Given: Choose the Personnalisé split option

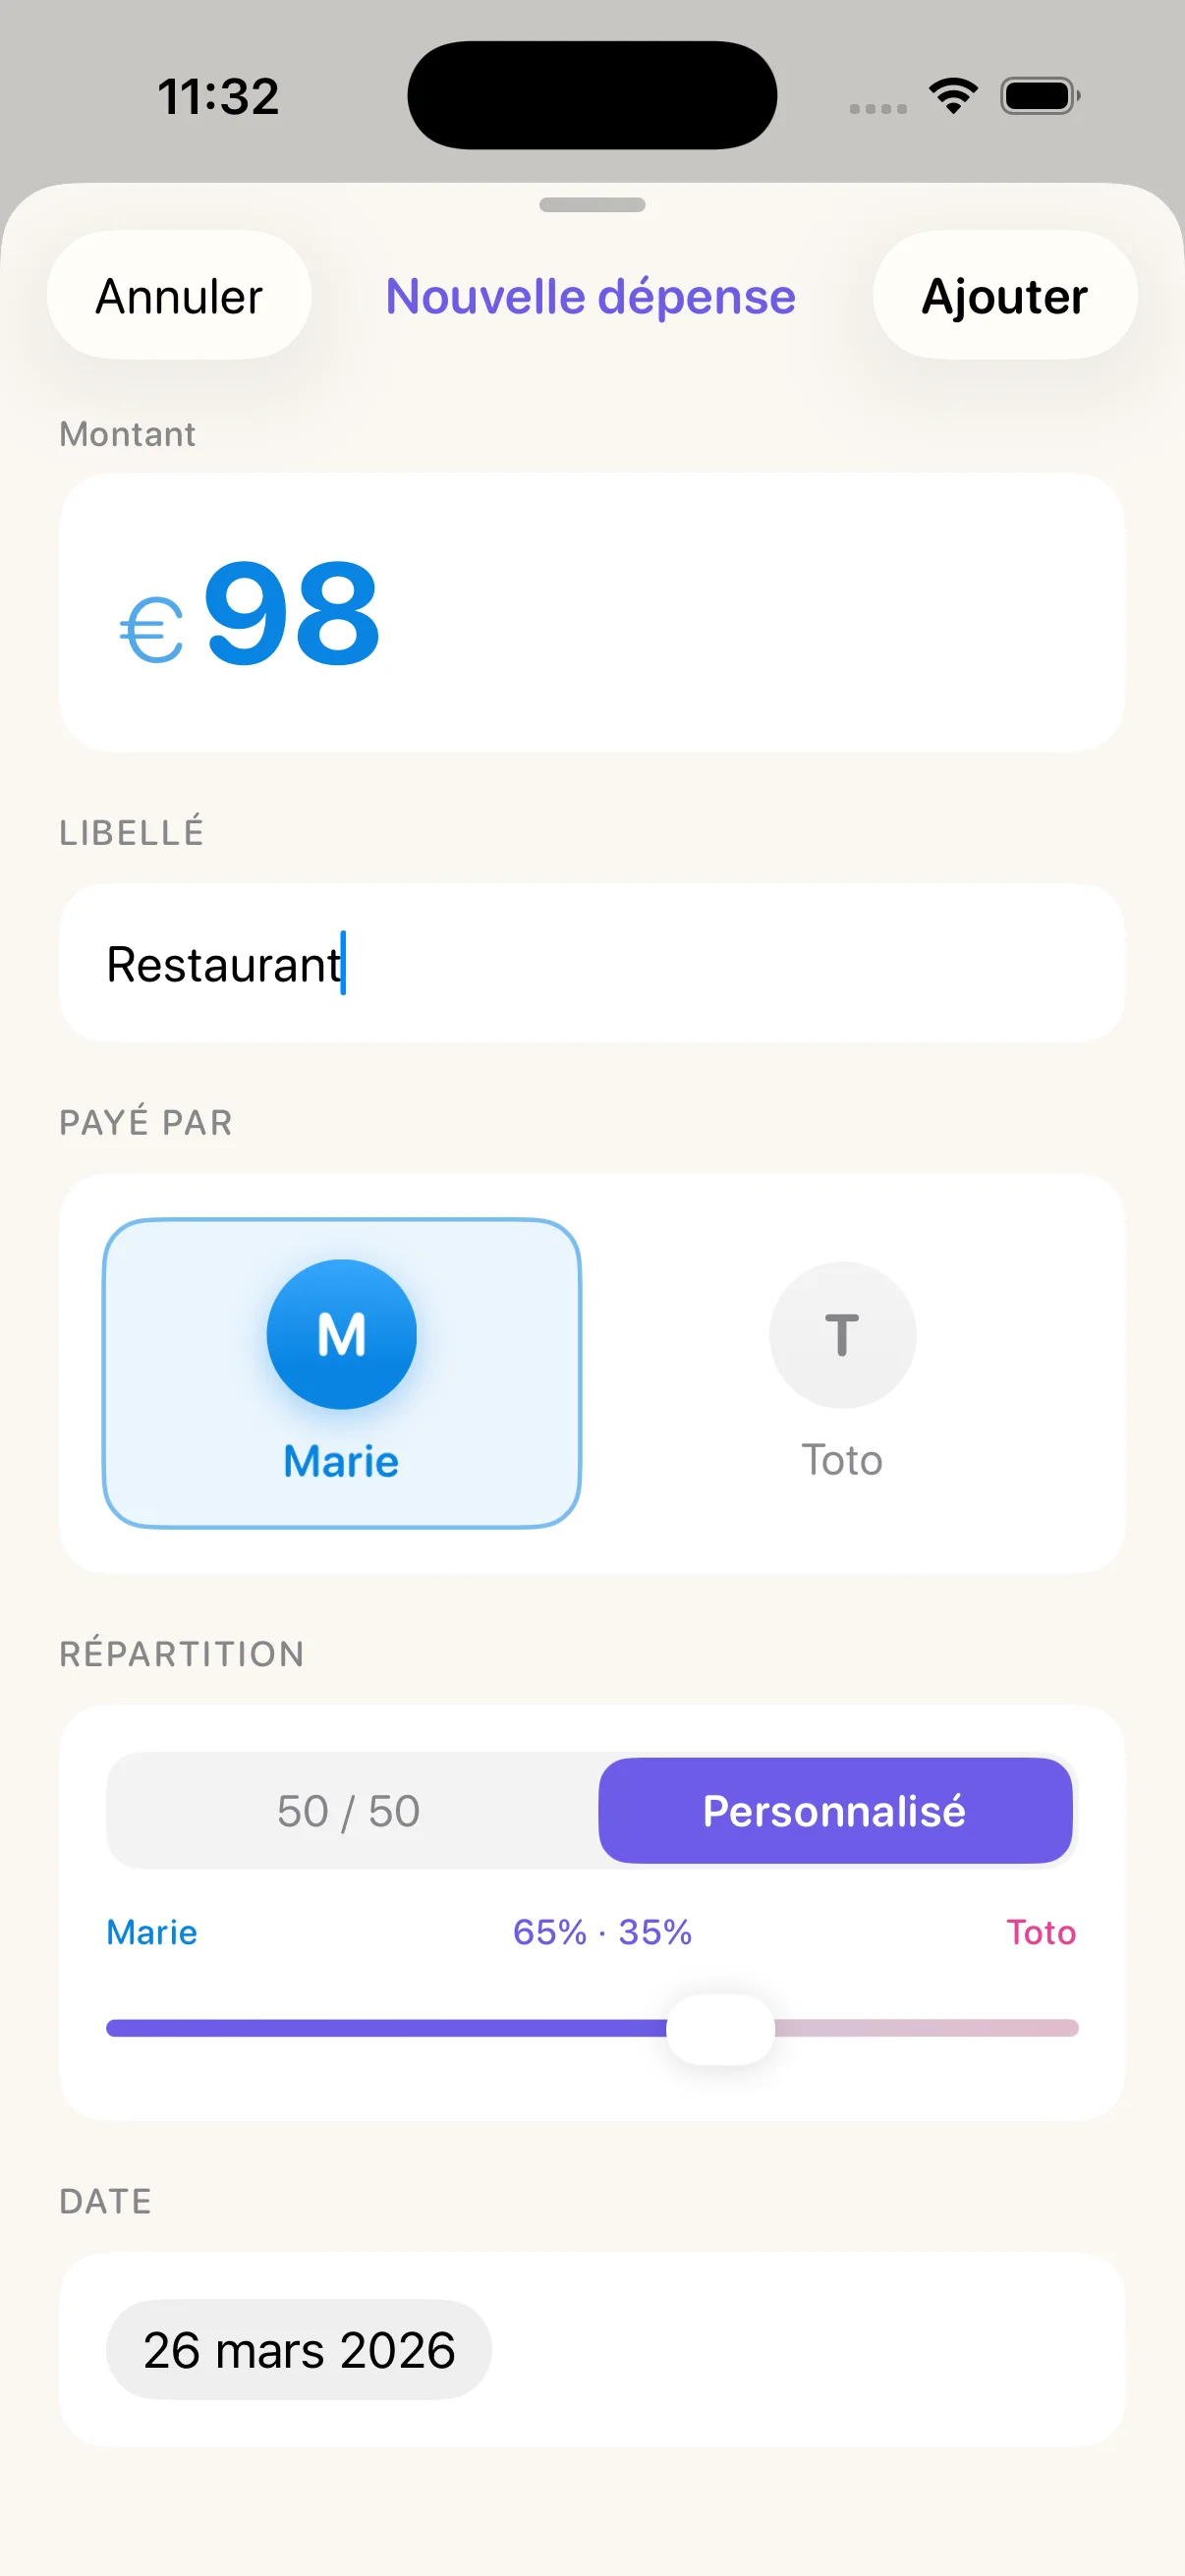Looking at the screenshot, I should pos(835,1811).
